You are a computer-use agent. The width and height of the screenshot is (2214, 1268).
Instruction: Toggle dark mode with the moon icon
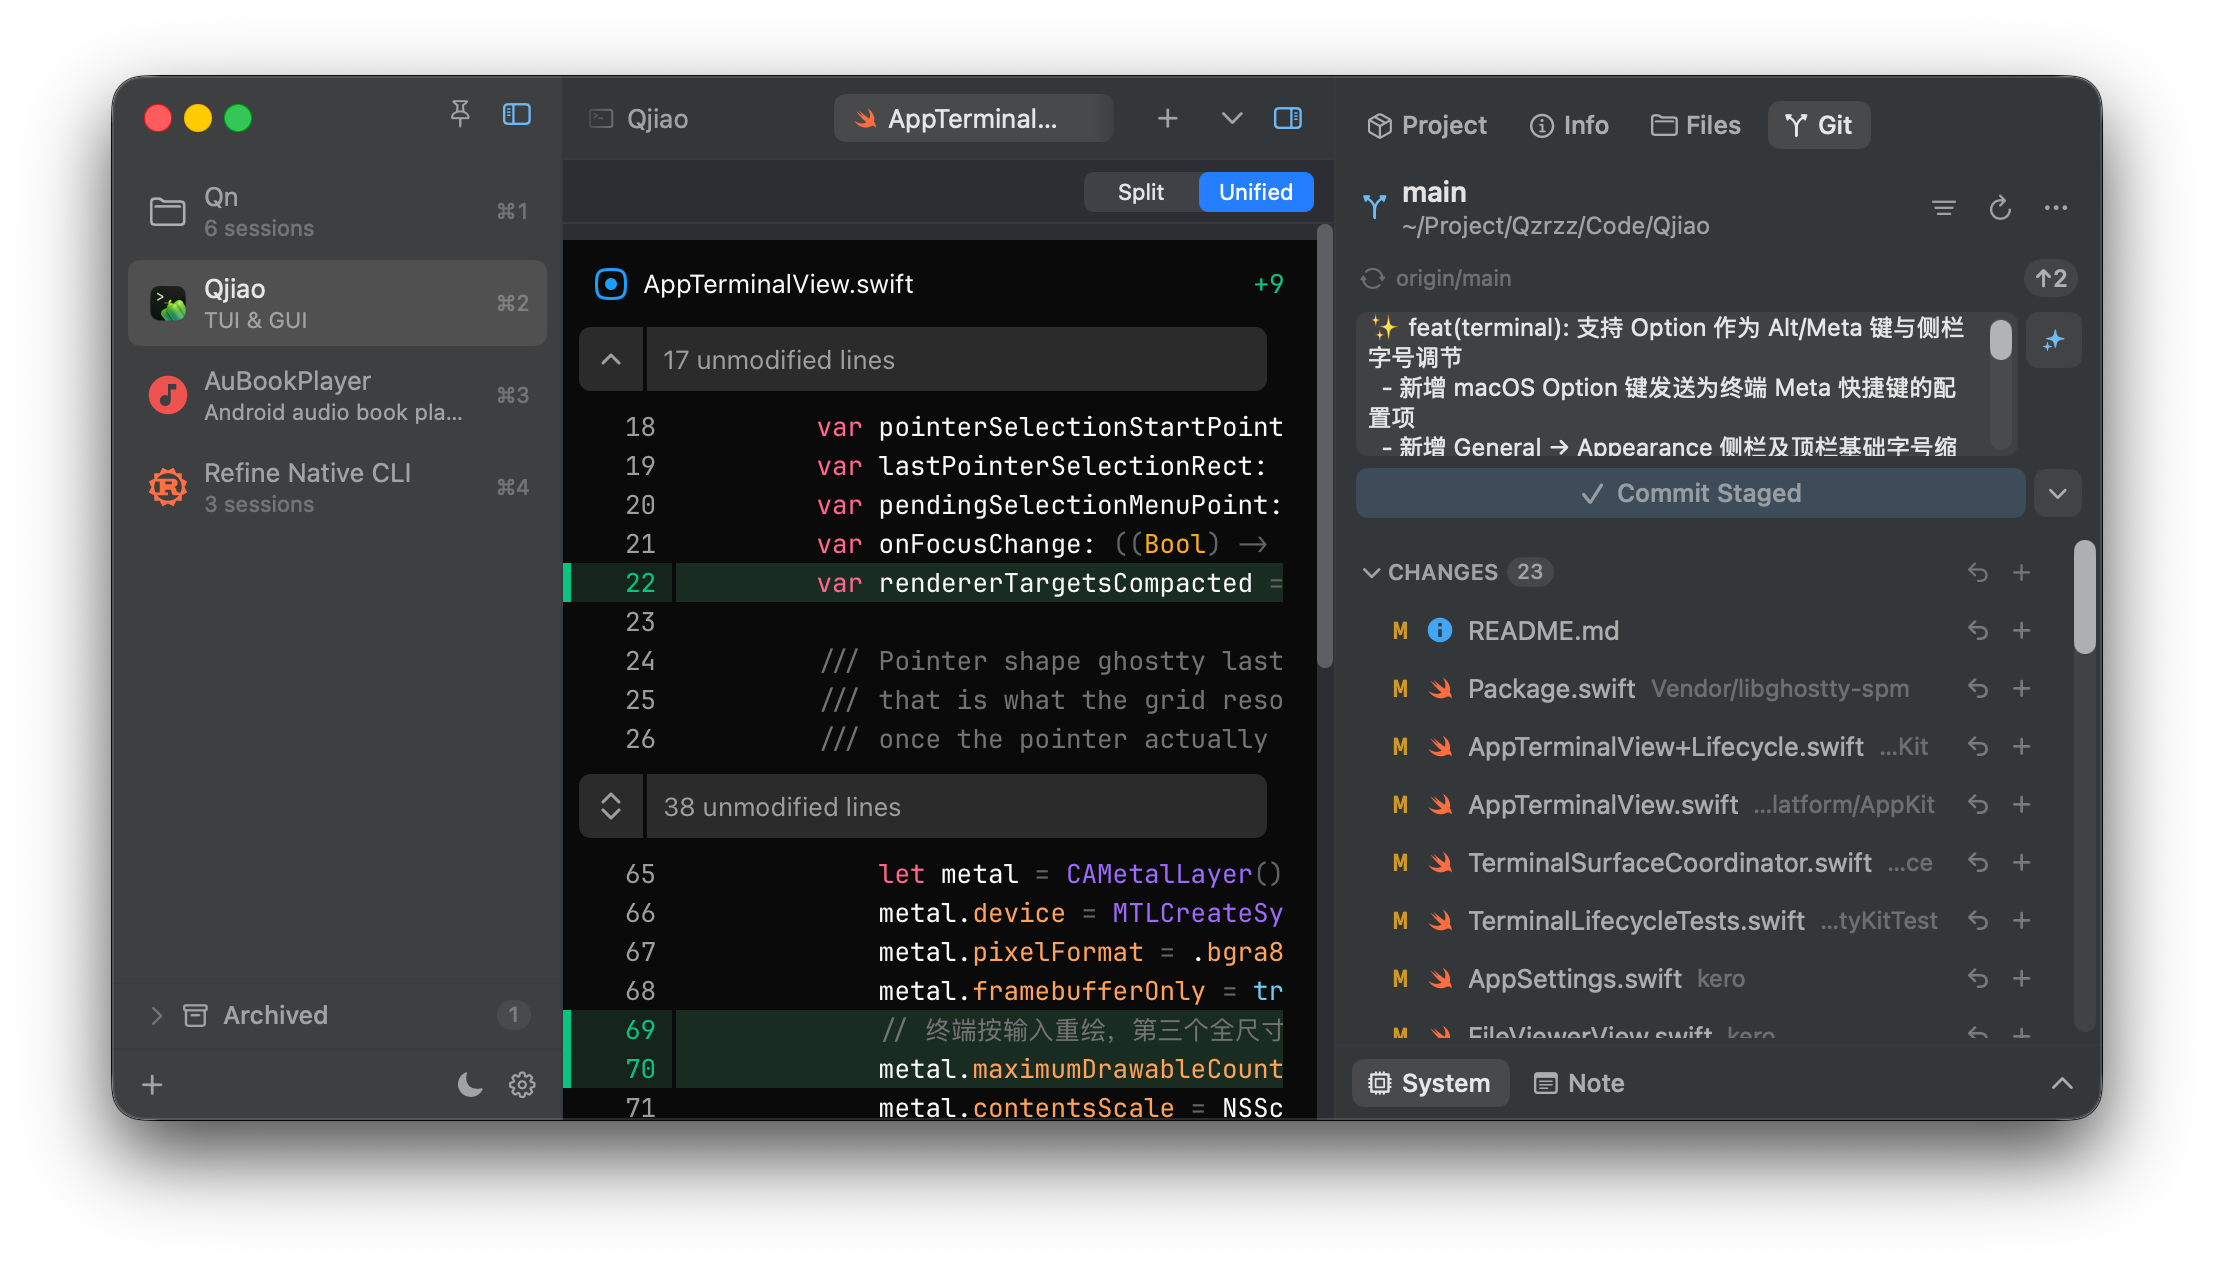470,1085
